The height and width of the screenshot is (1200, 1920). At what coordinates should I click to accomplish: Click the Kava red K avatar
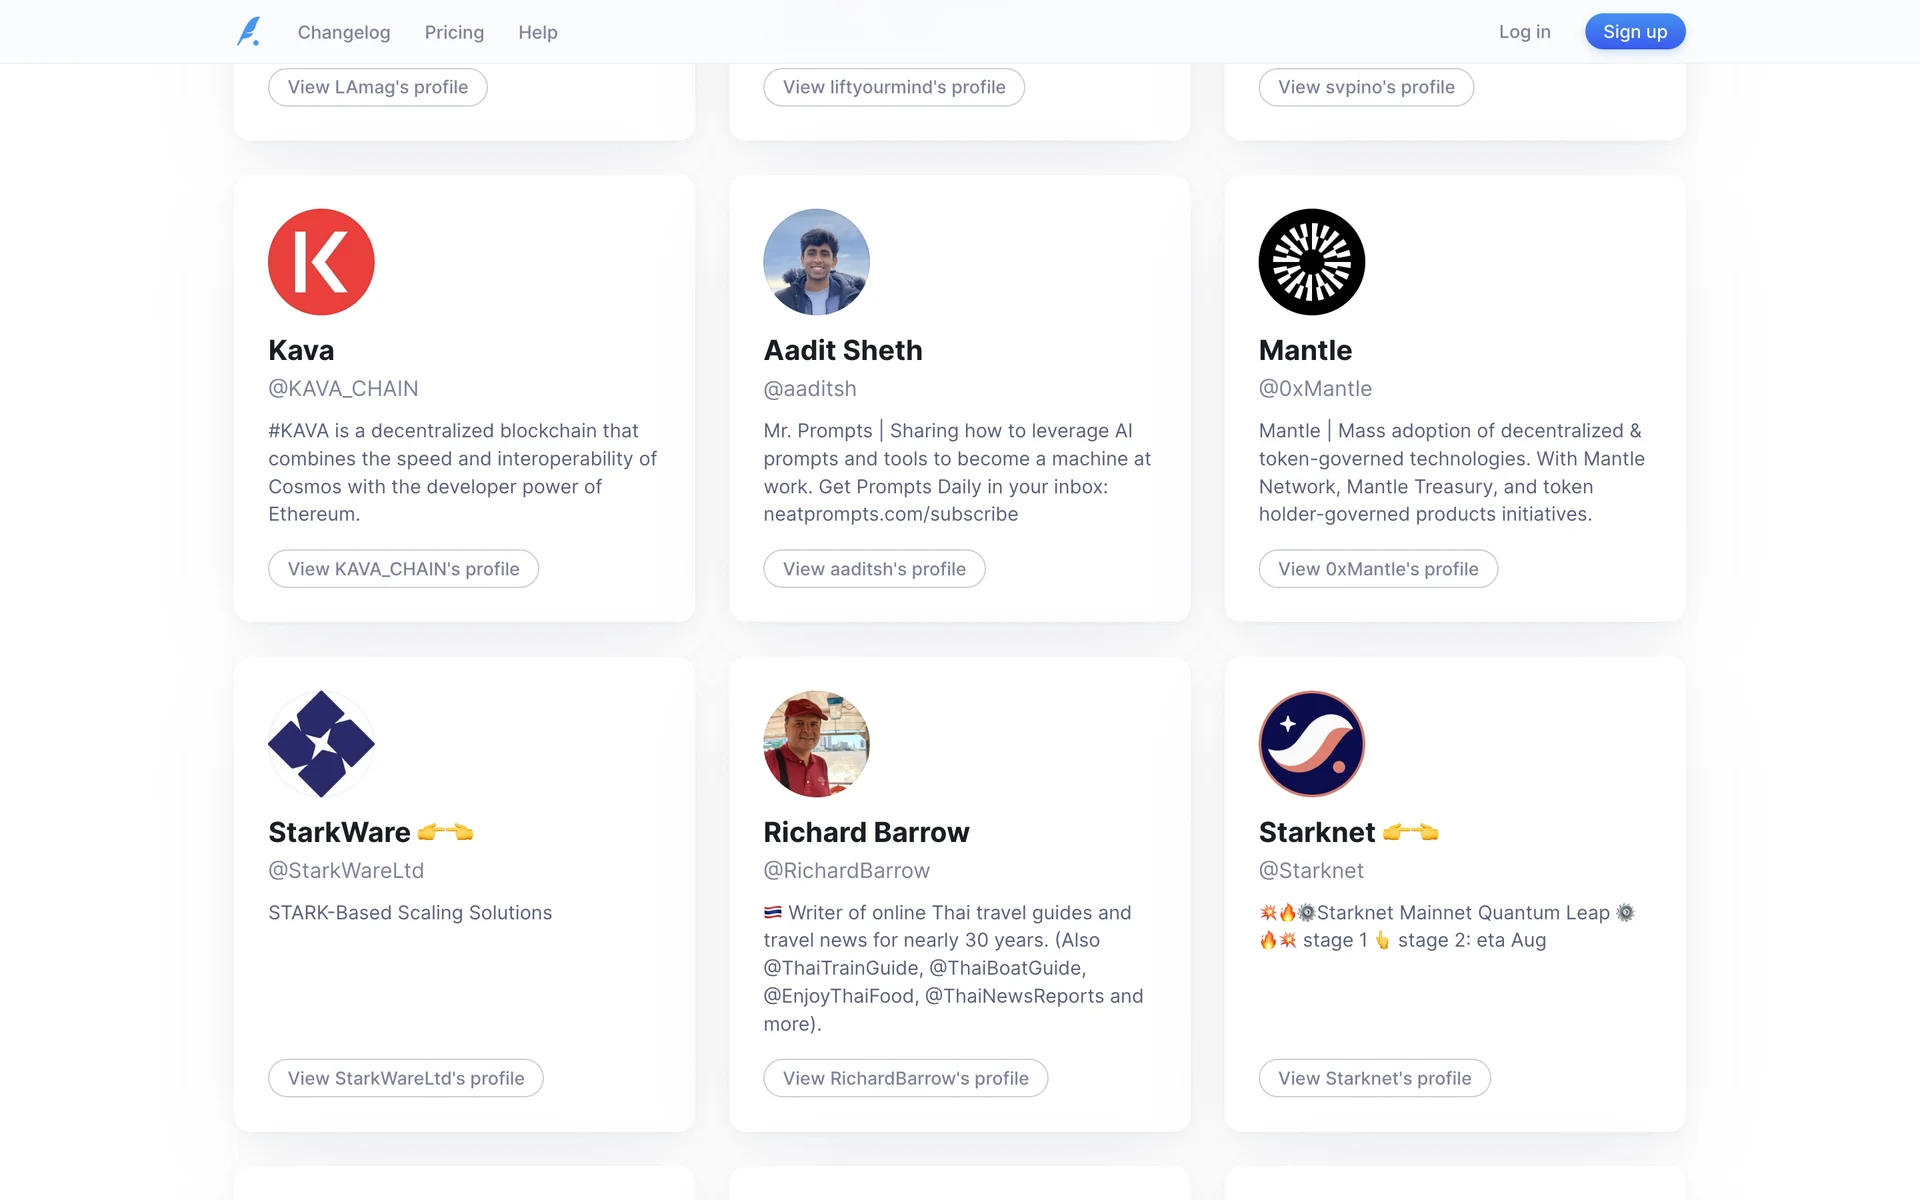click(x=321, y=262)
